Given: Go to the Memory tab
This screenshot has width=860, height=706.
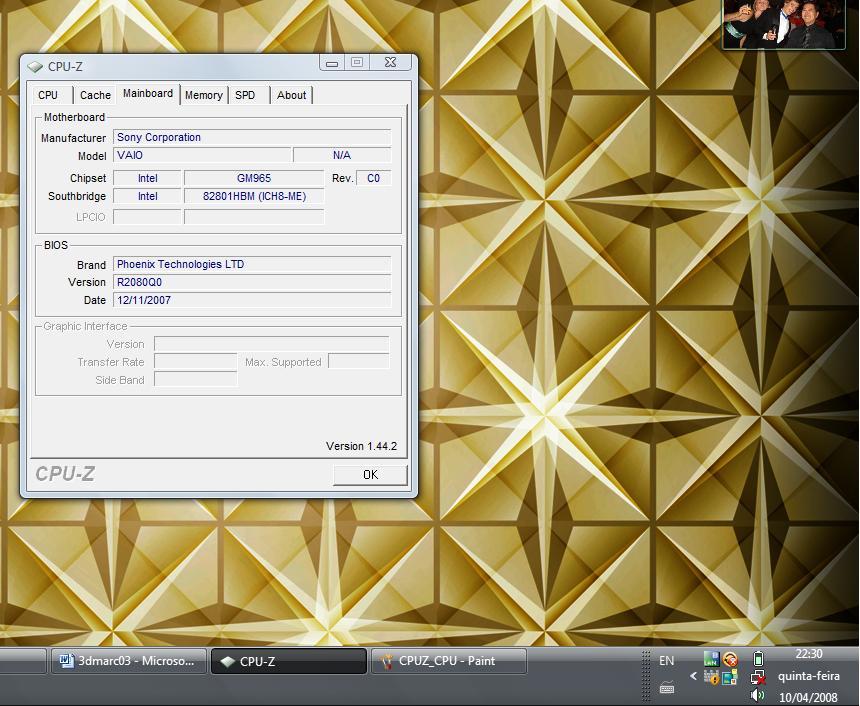Looking at the screenshot, I should pos(203,95).
